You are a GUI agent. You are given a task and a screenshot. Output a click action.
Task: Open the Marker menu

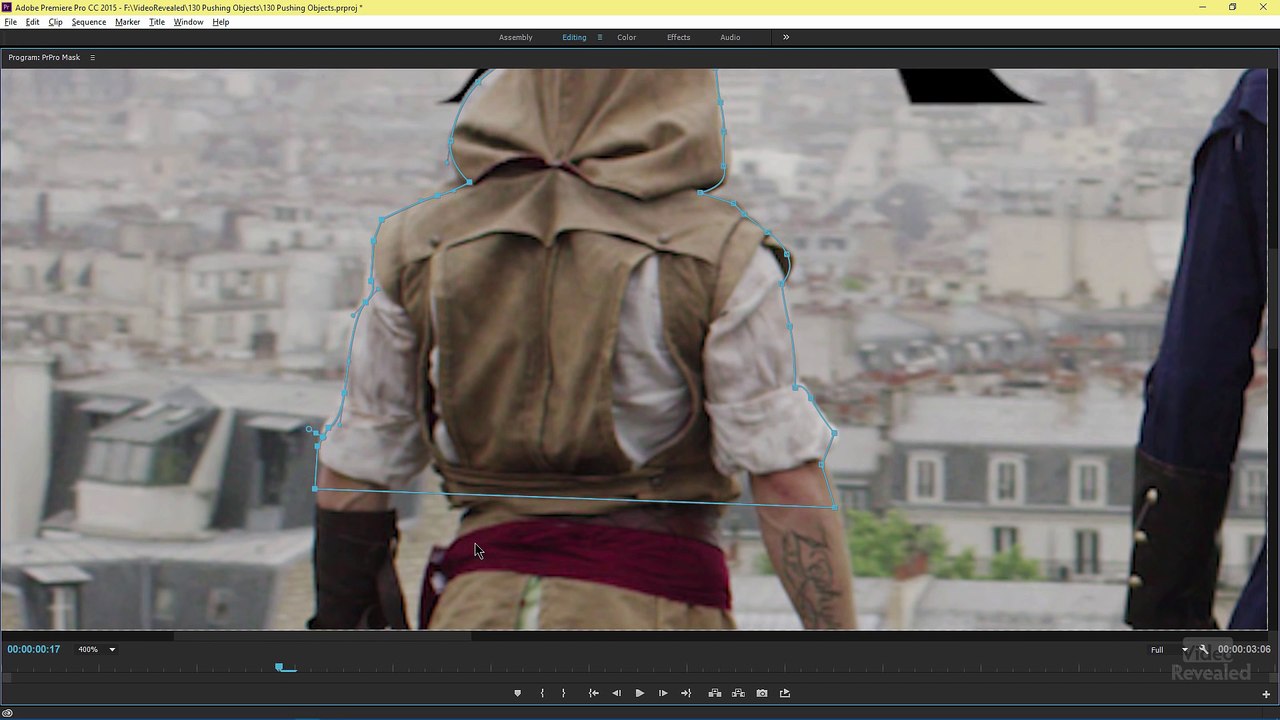pyautogui.click(x=128, y=22)
